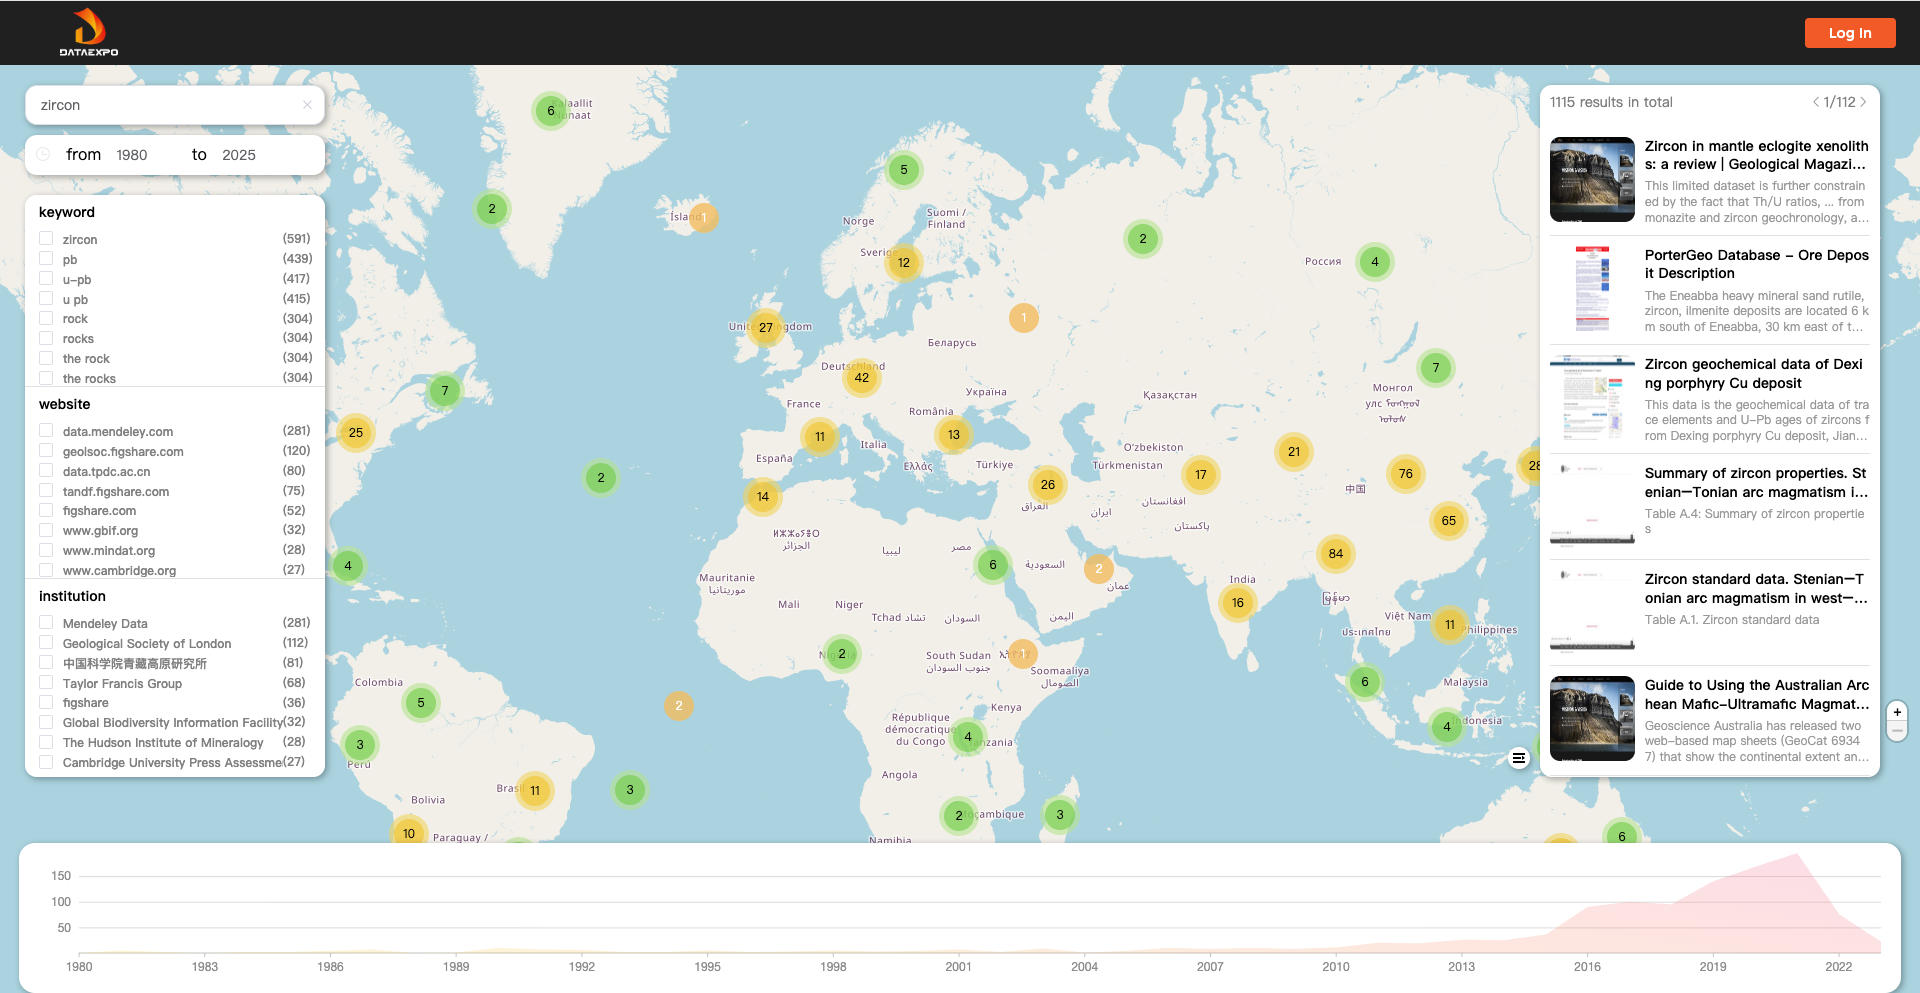Tick Taylor Francis Group institution filter
Viewport: 1920px width, 993px height.
click(x=46, y=683)
